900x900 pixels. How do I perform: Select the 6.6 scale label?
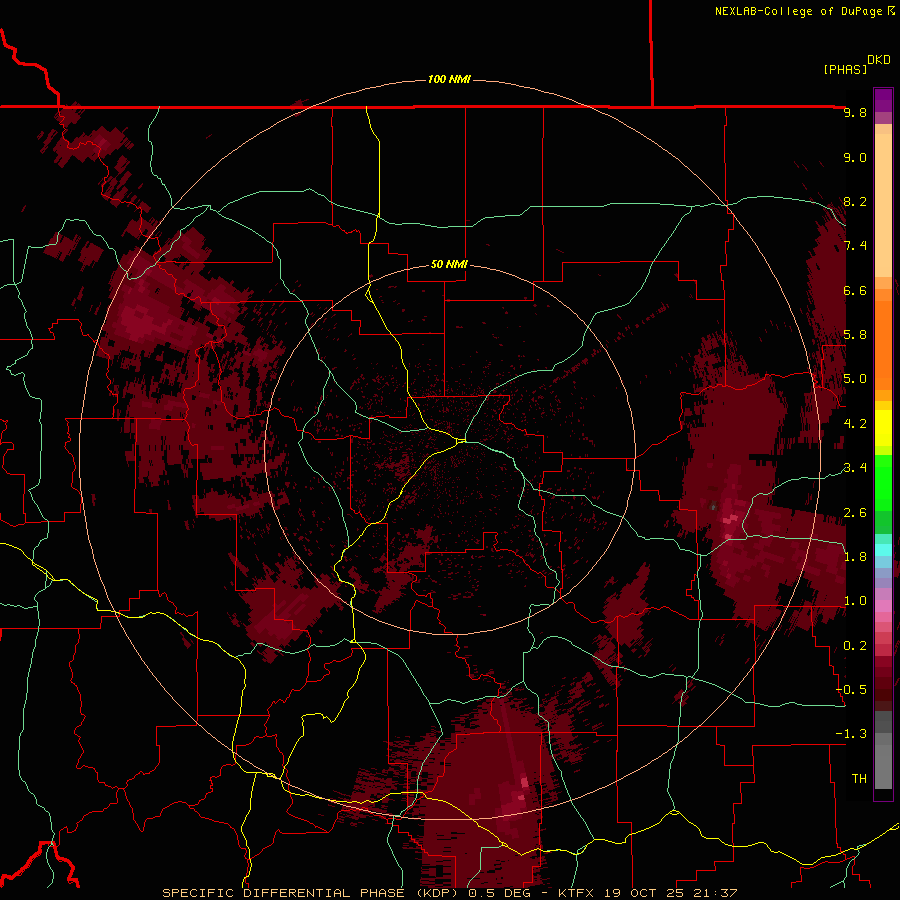(x=855, y=290)
